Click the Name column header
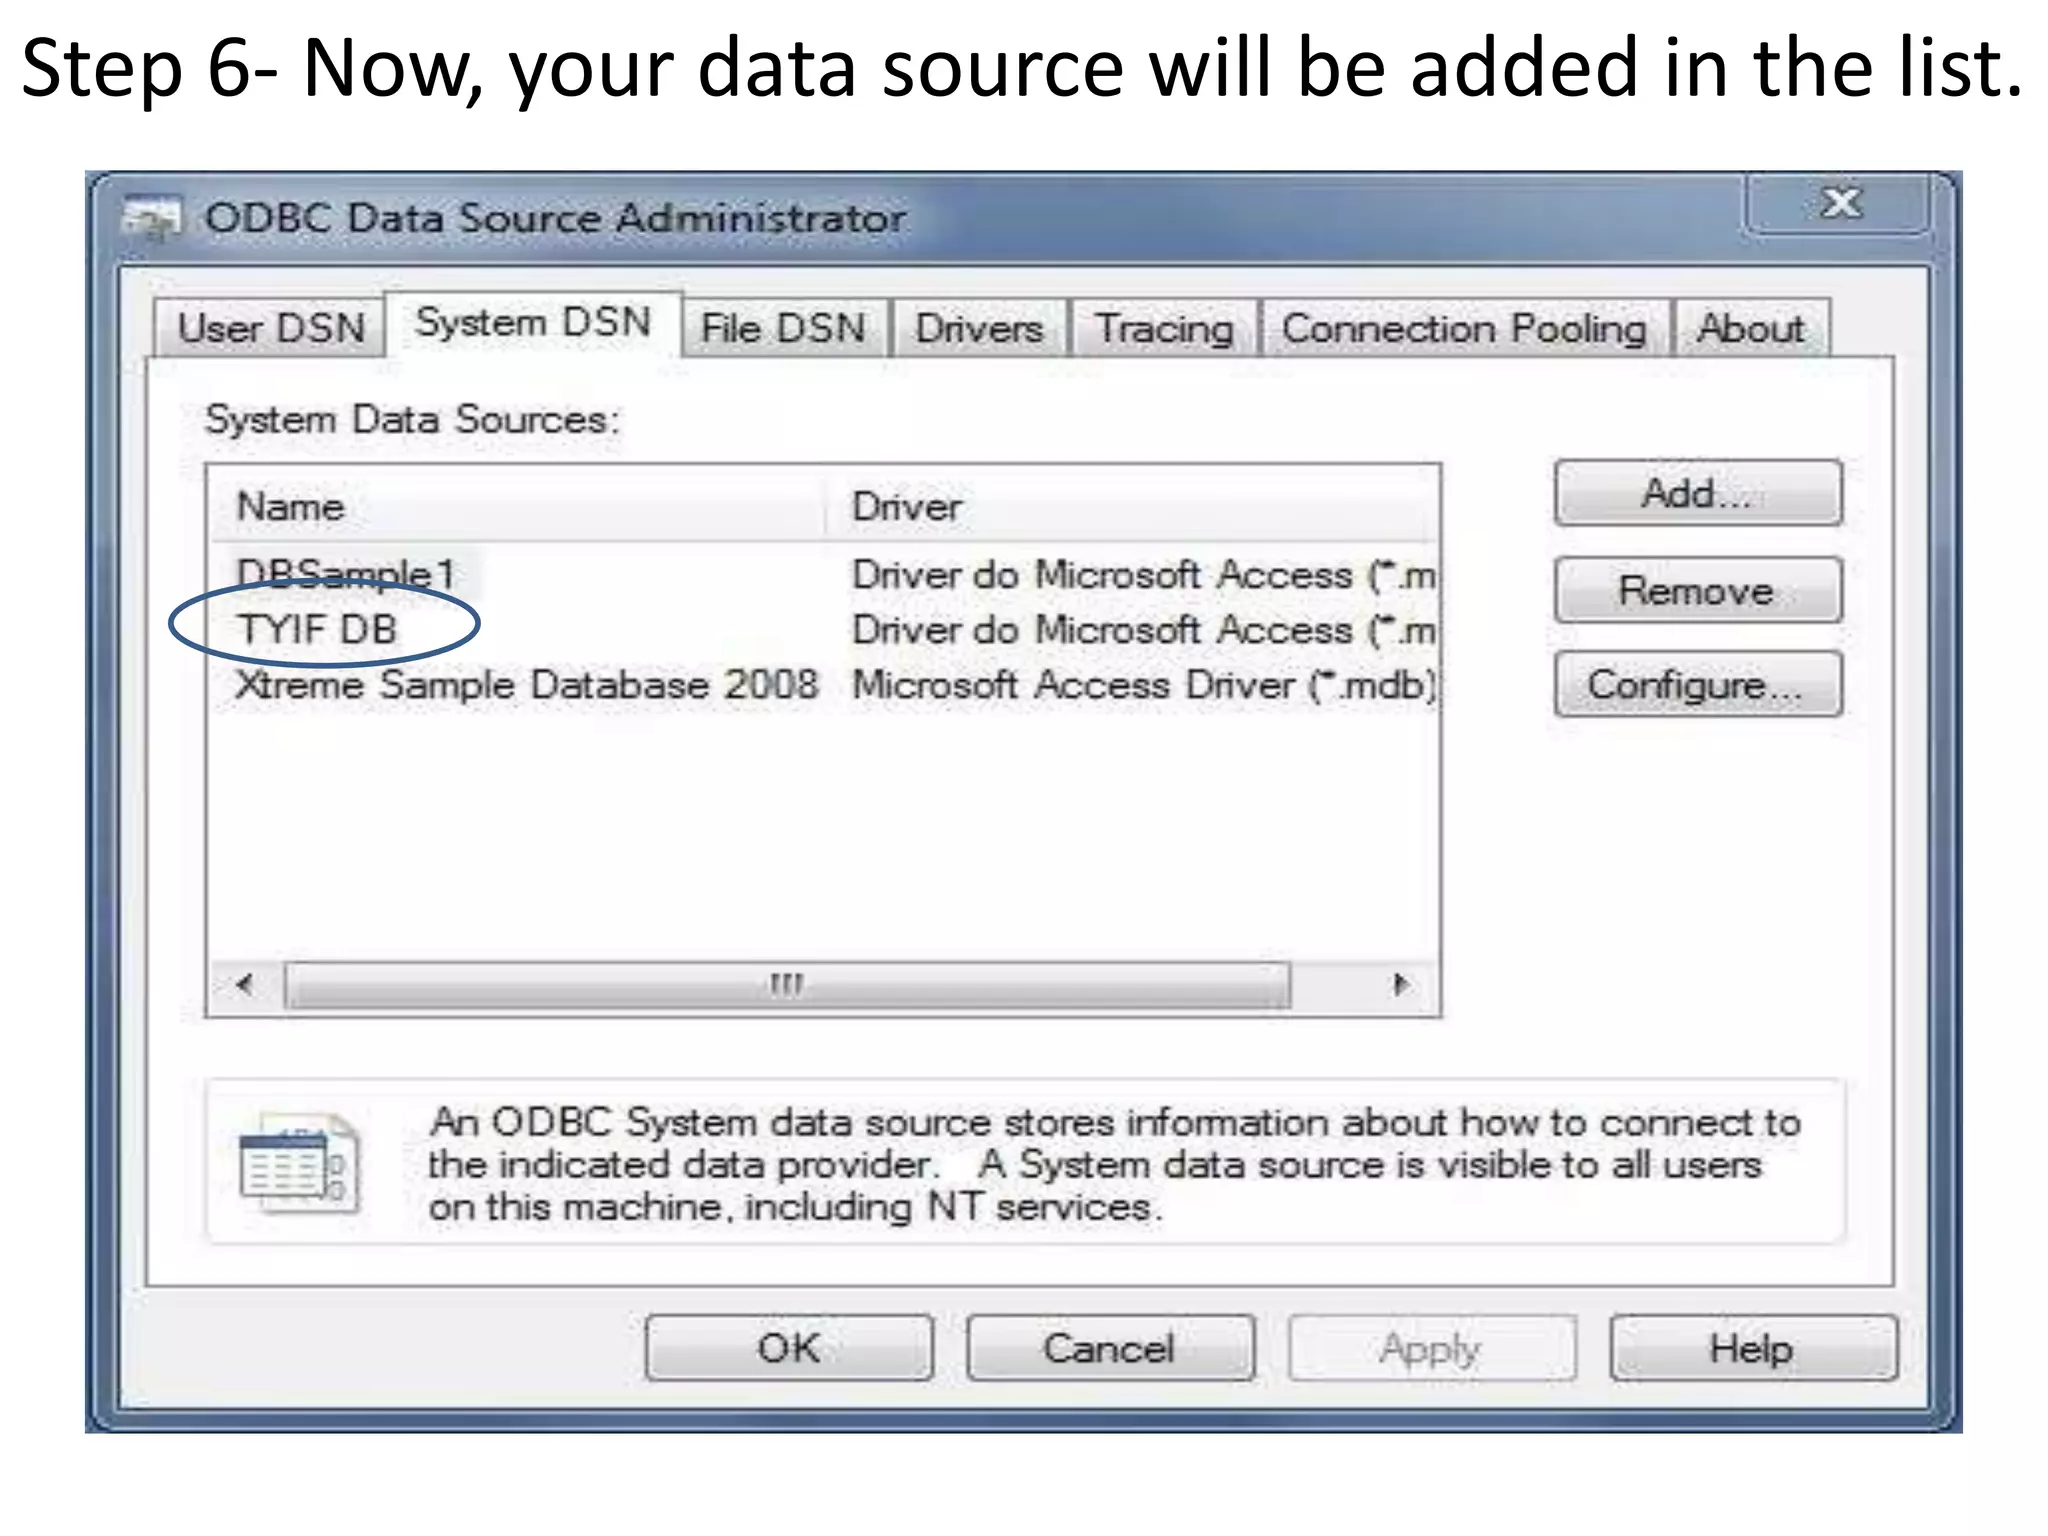Screen dimensions: 2048x1536 click(290, 507)
